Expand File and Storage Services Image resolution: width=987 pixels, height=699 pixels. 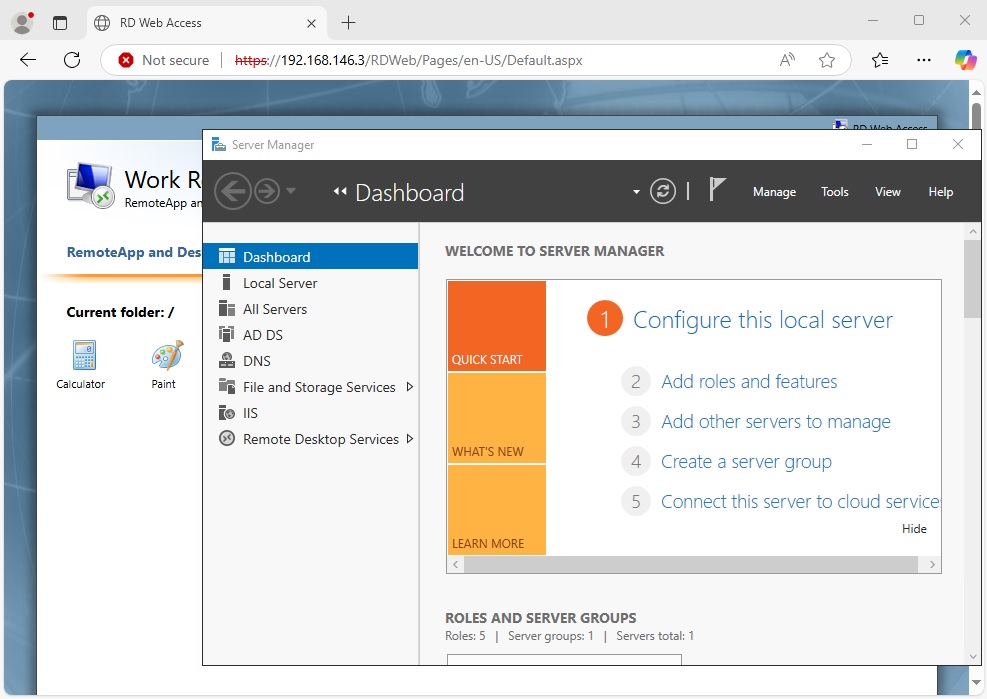pyautogui.click(x=409, y=387)
